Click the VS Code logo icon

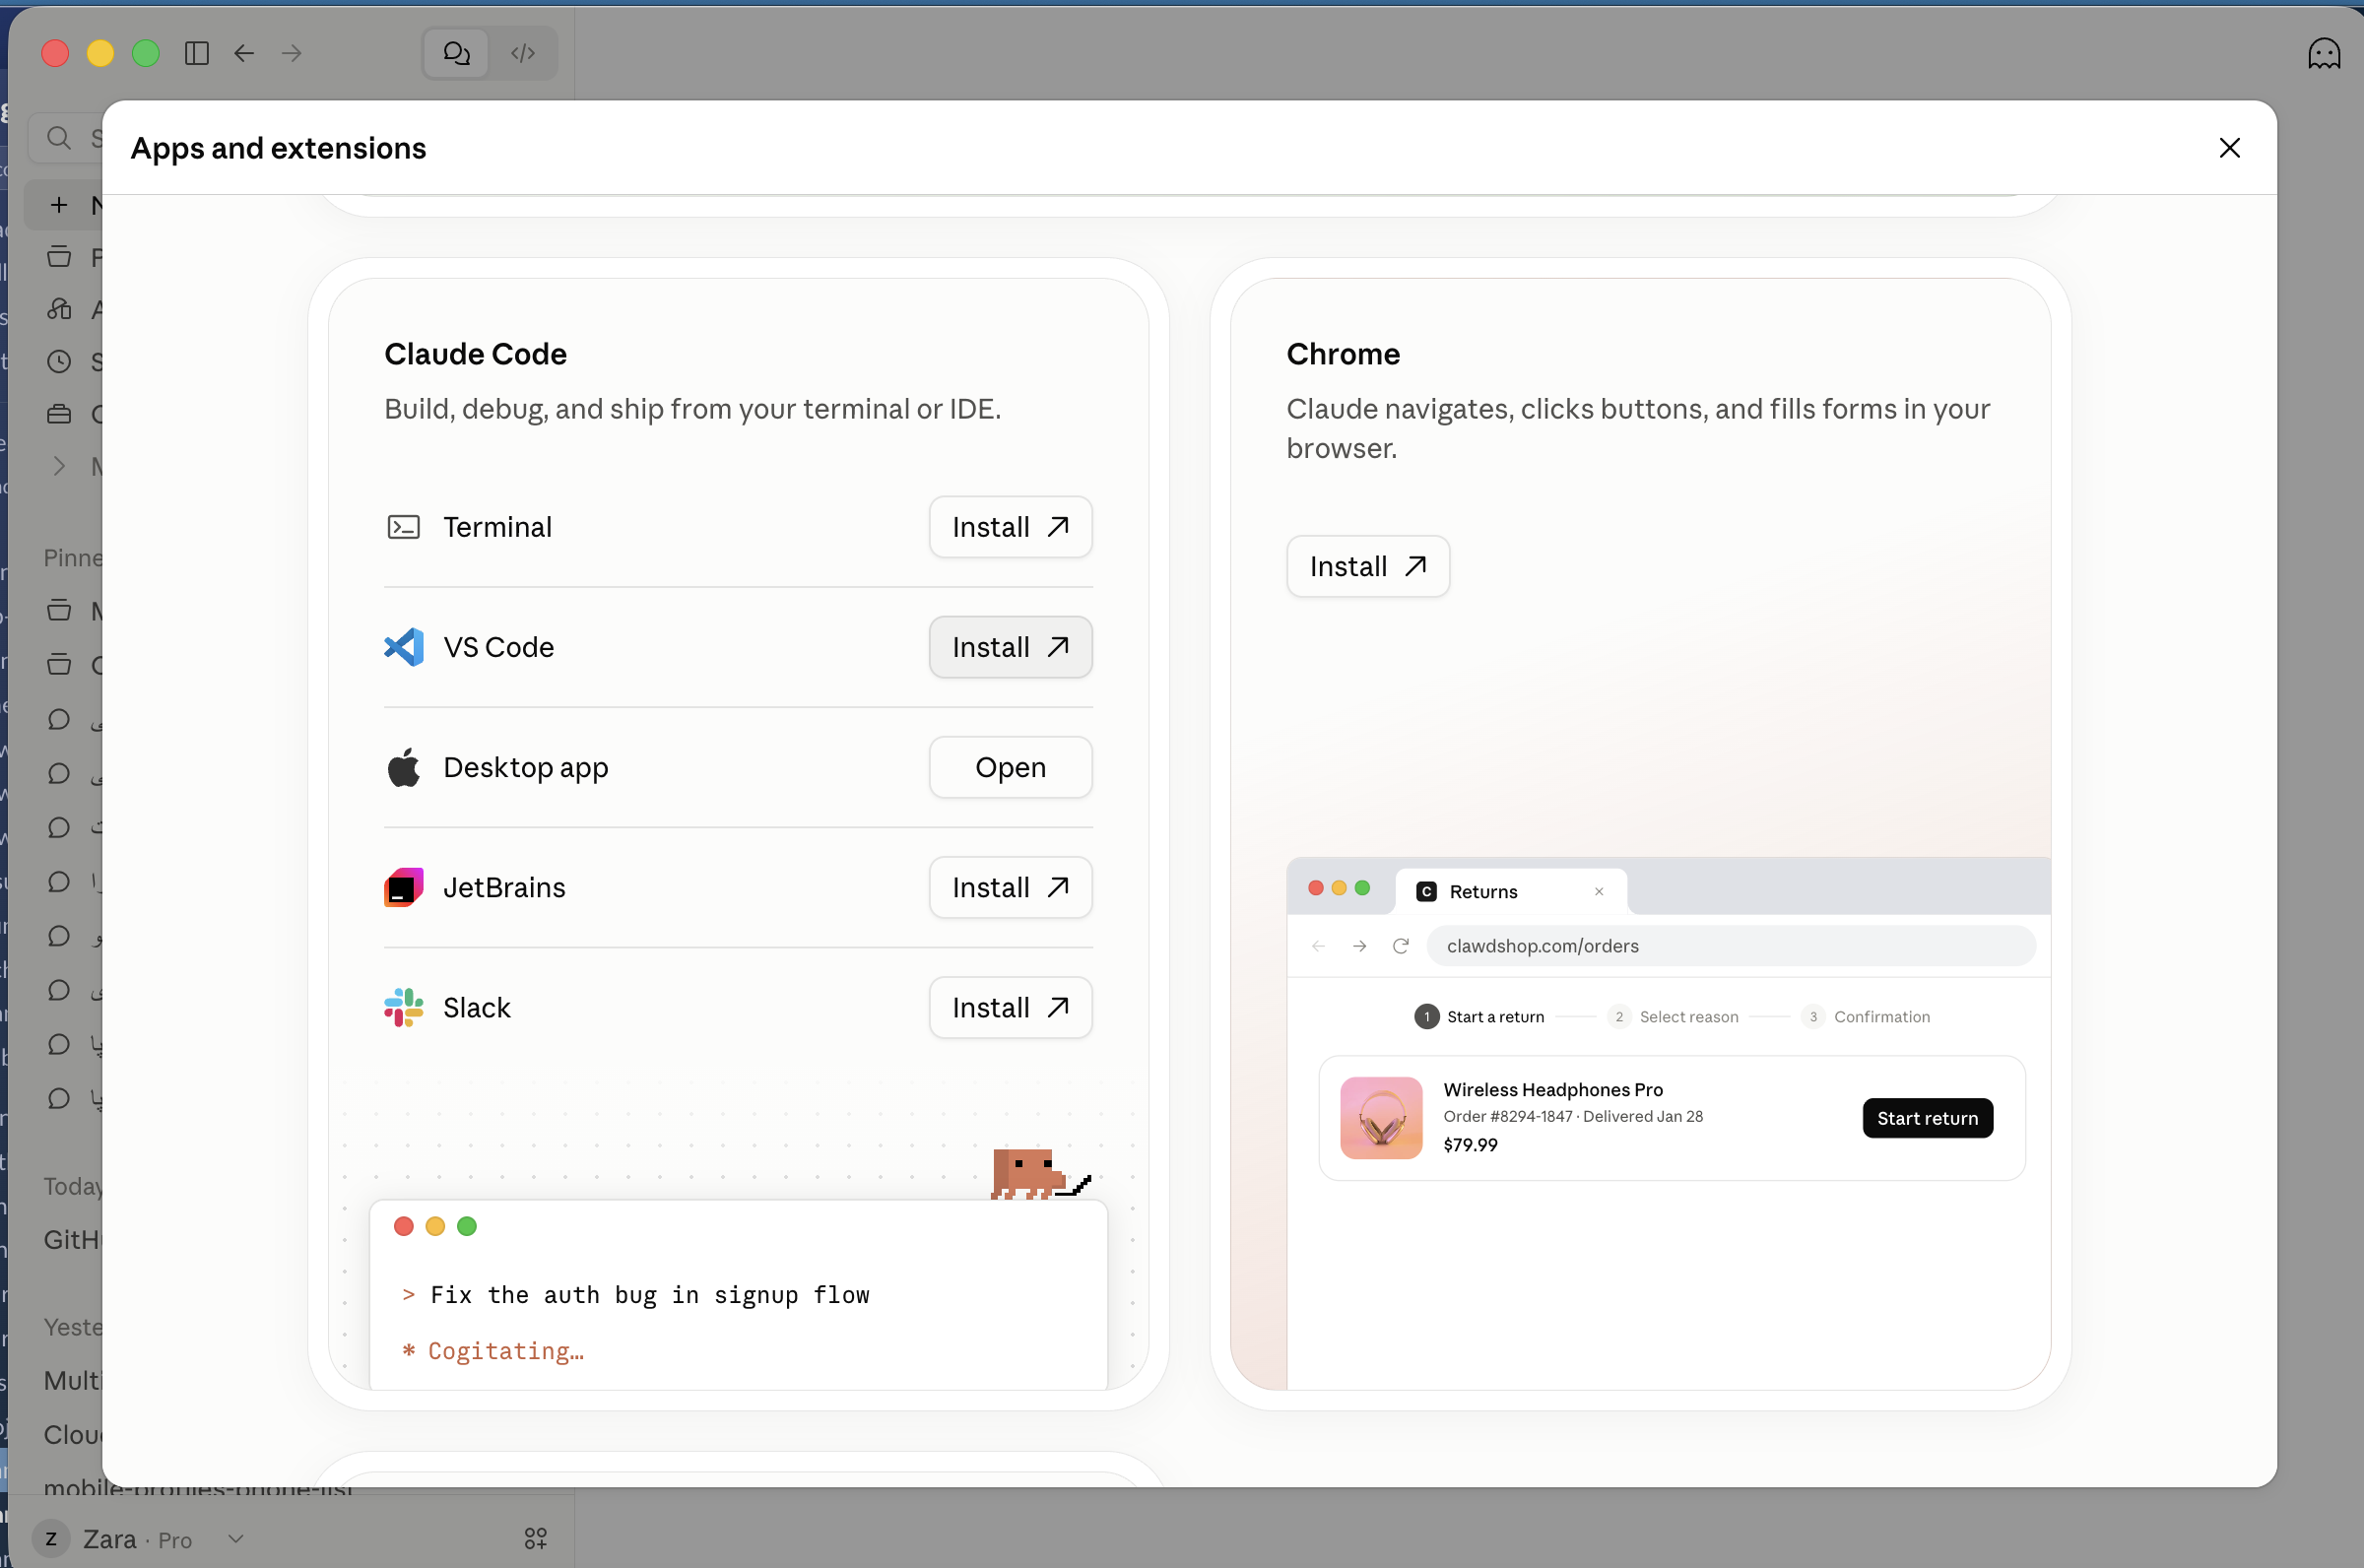coord(403,647)
